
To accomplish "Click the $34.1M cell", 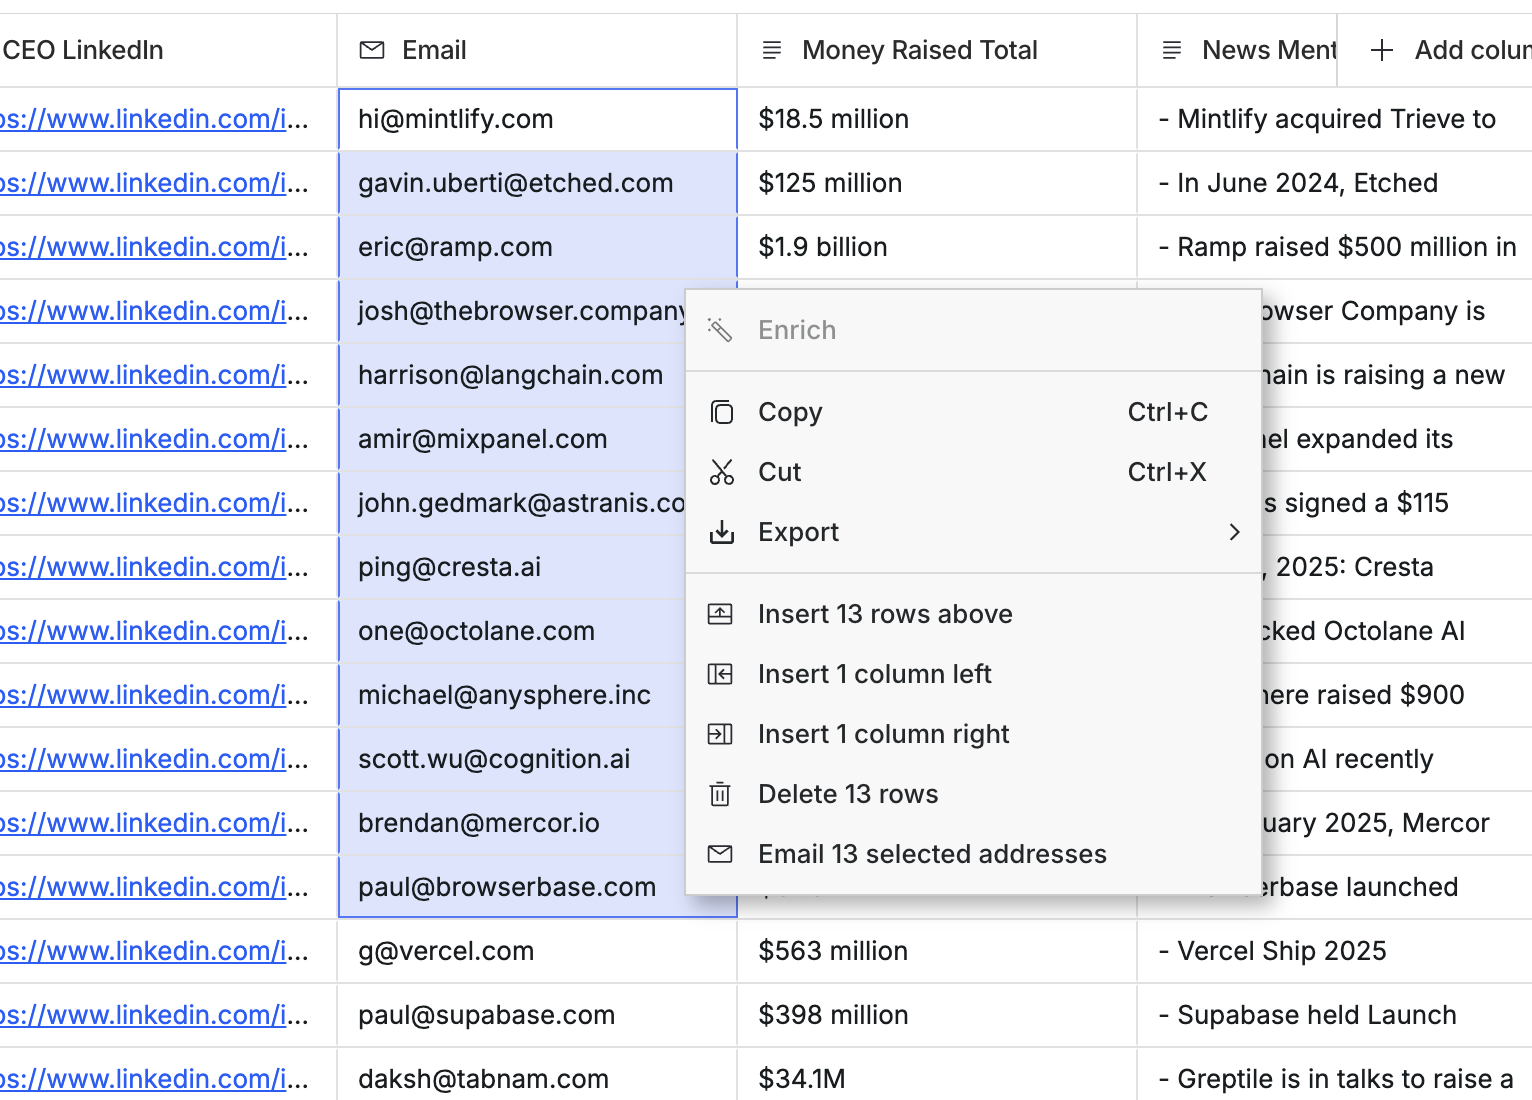I will coord(937,1076).
